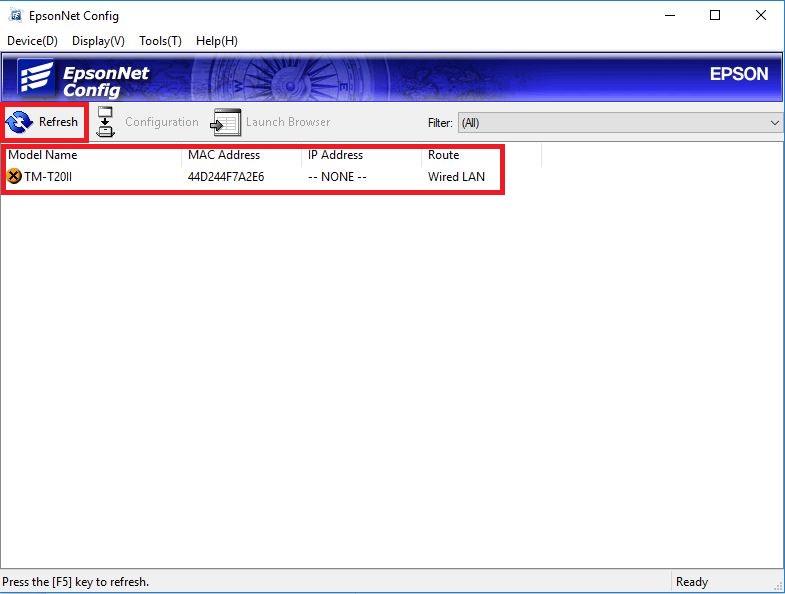Click the status bar resize grip

tap(778, 587)
